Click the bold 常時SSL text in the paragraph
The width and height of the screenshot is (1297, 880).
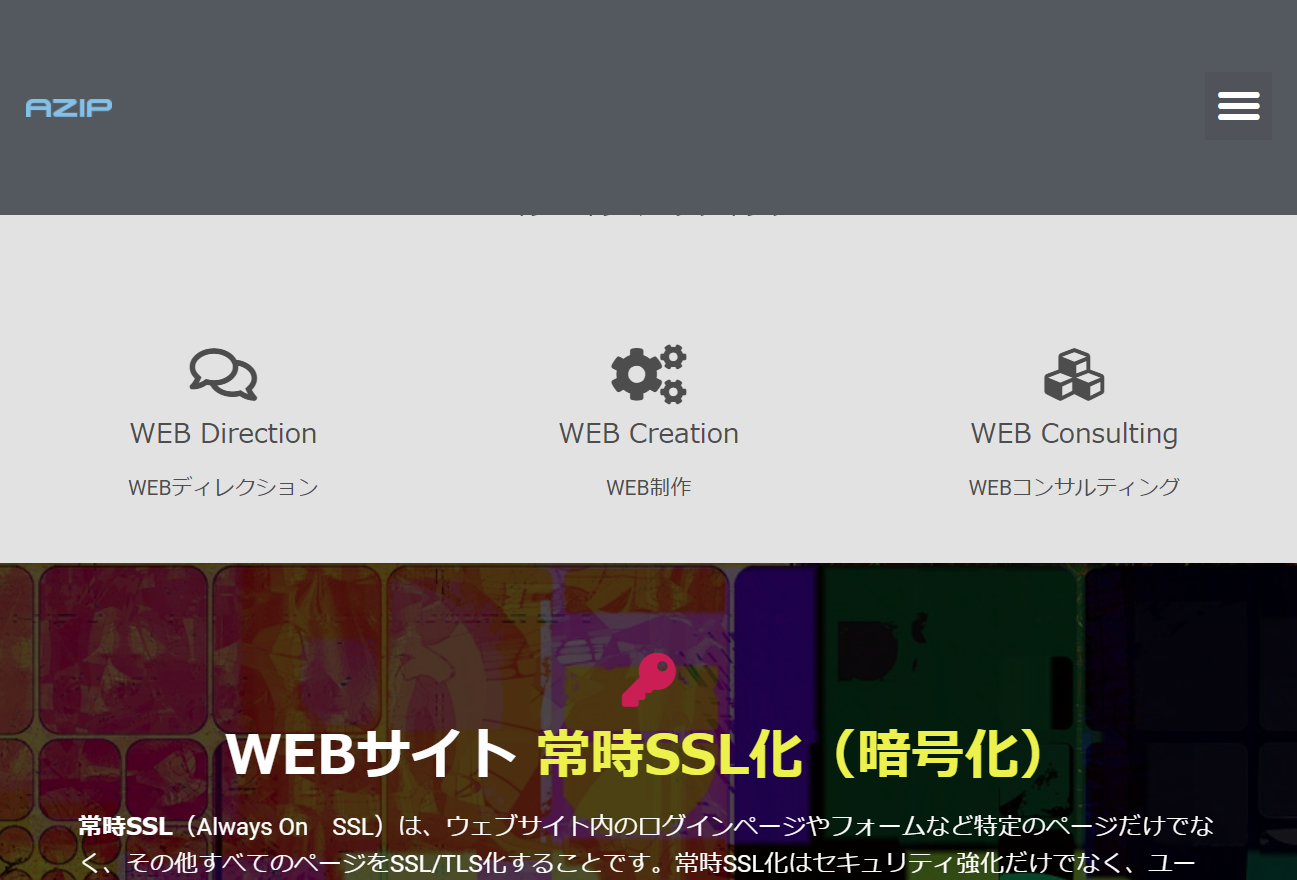125,827
